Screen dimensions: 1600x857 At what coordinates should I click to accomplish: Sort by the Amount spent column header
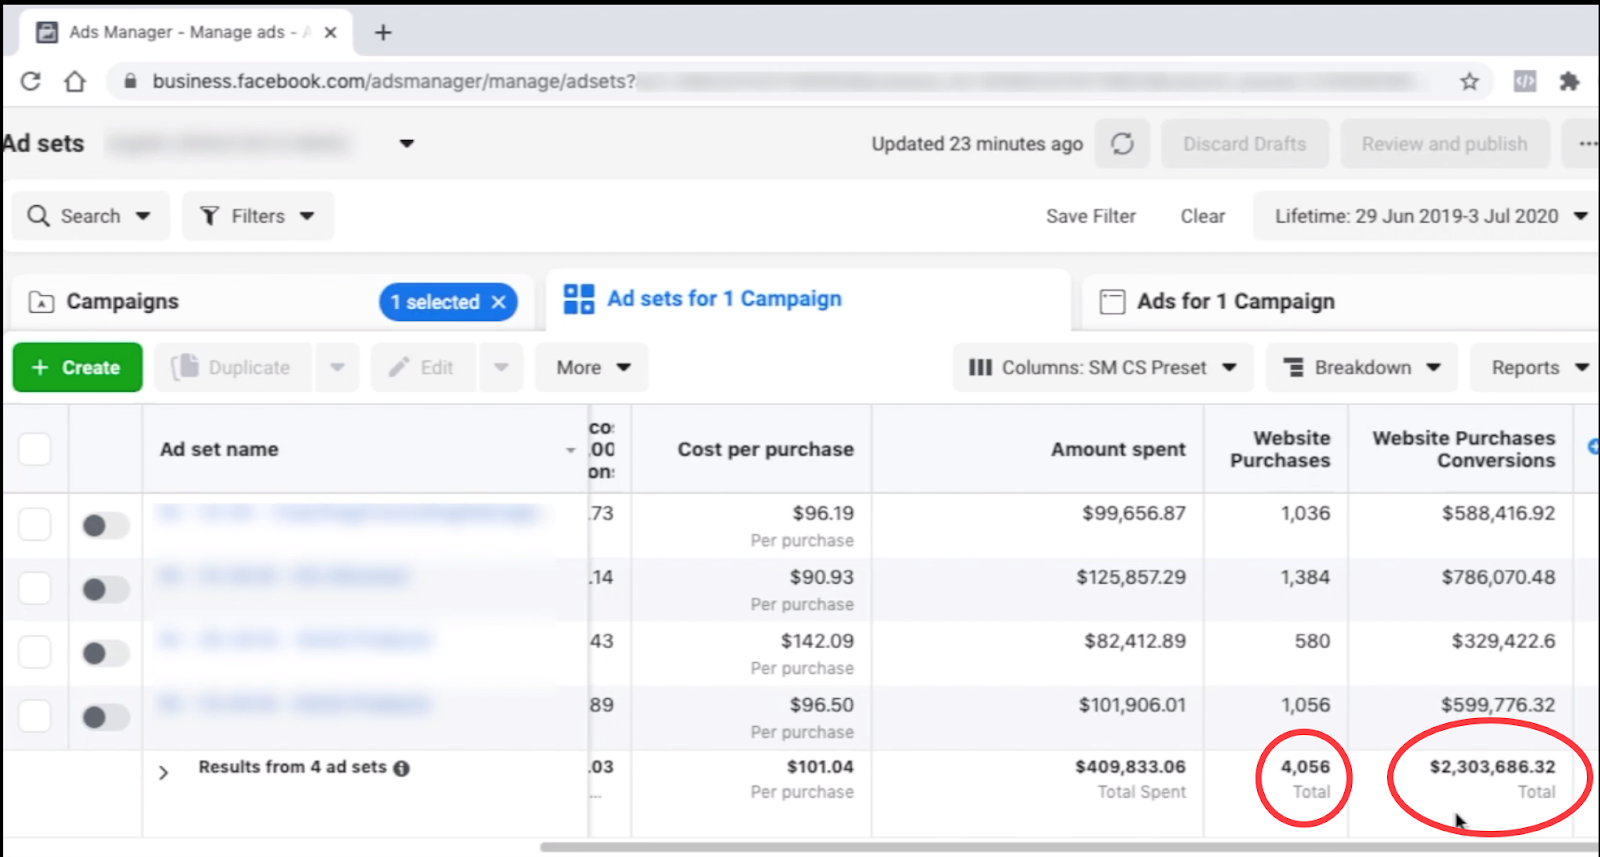coord(1118,450)
